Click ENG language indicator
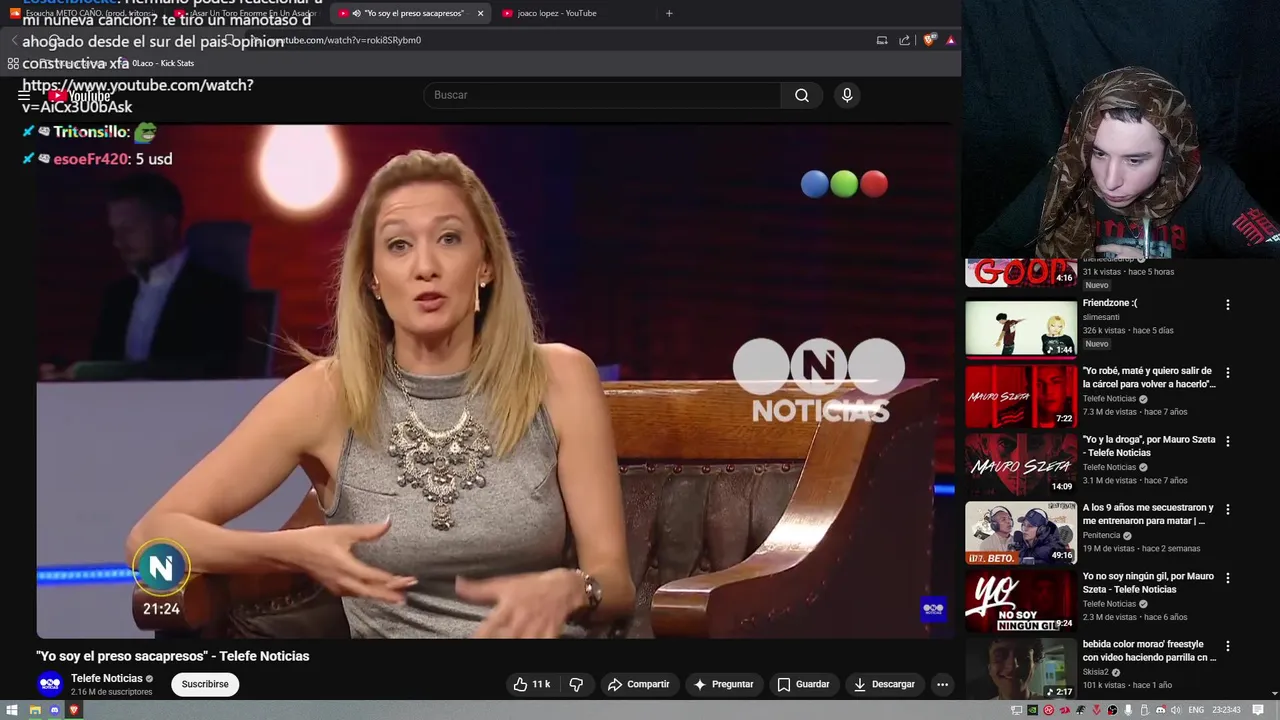Screen dimensions: 1280x720 tap(1196, 710)
